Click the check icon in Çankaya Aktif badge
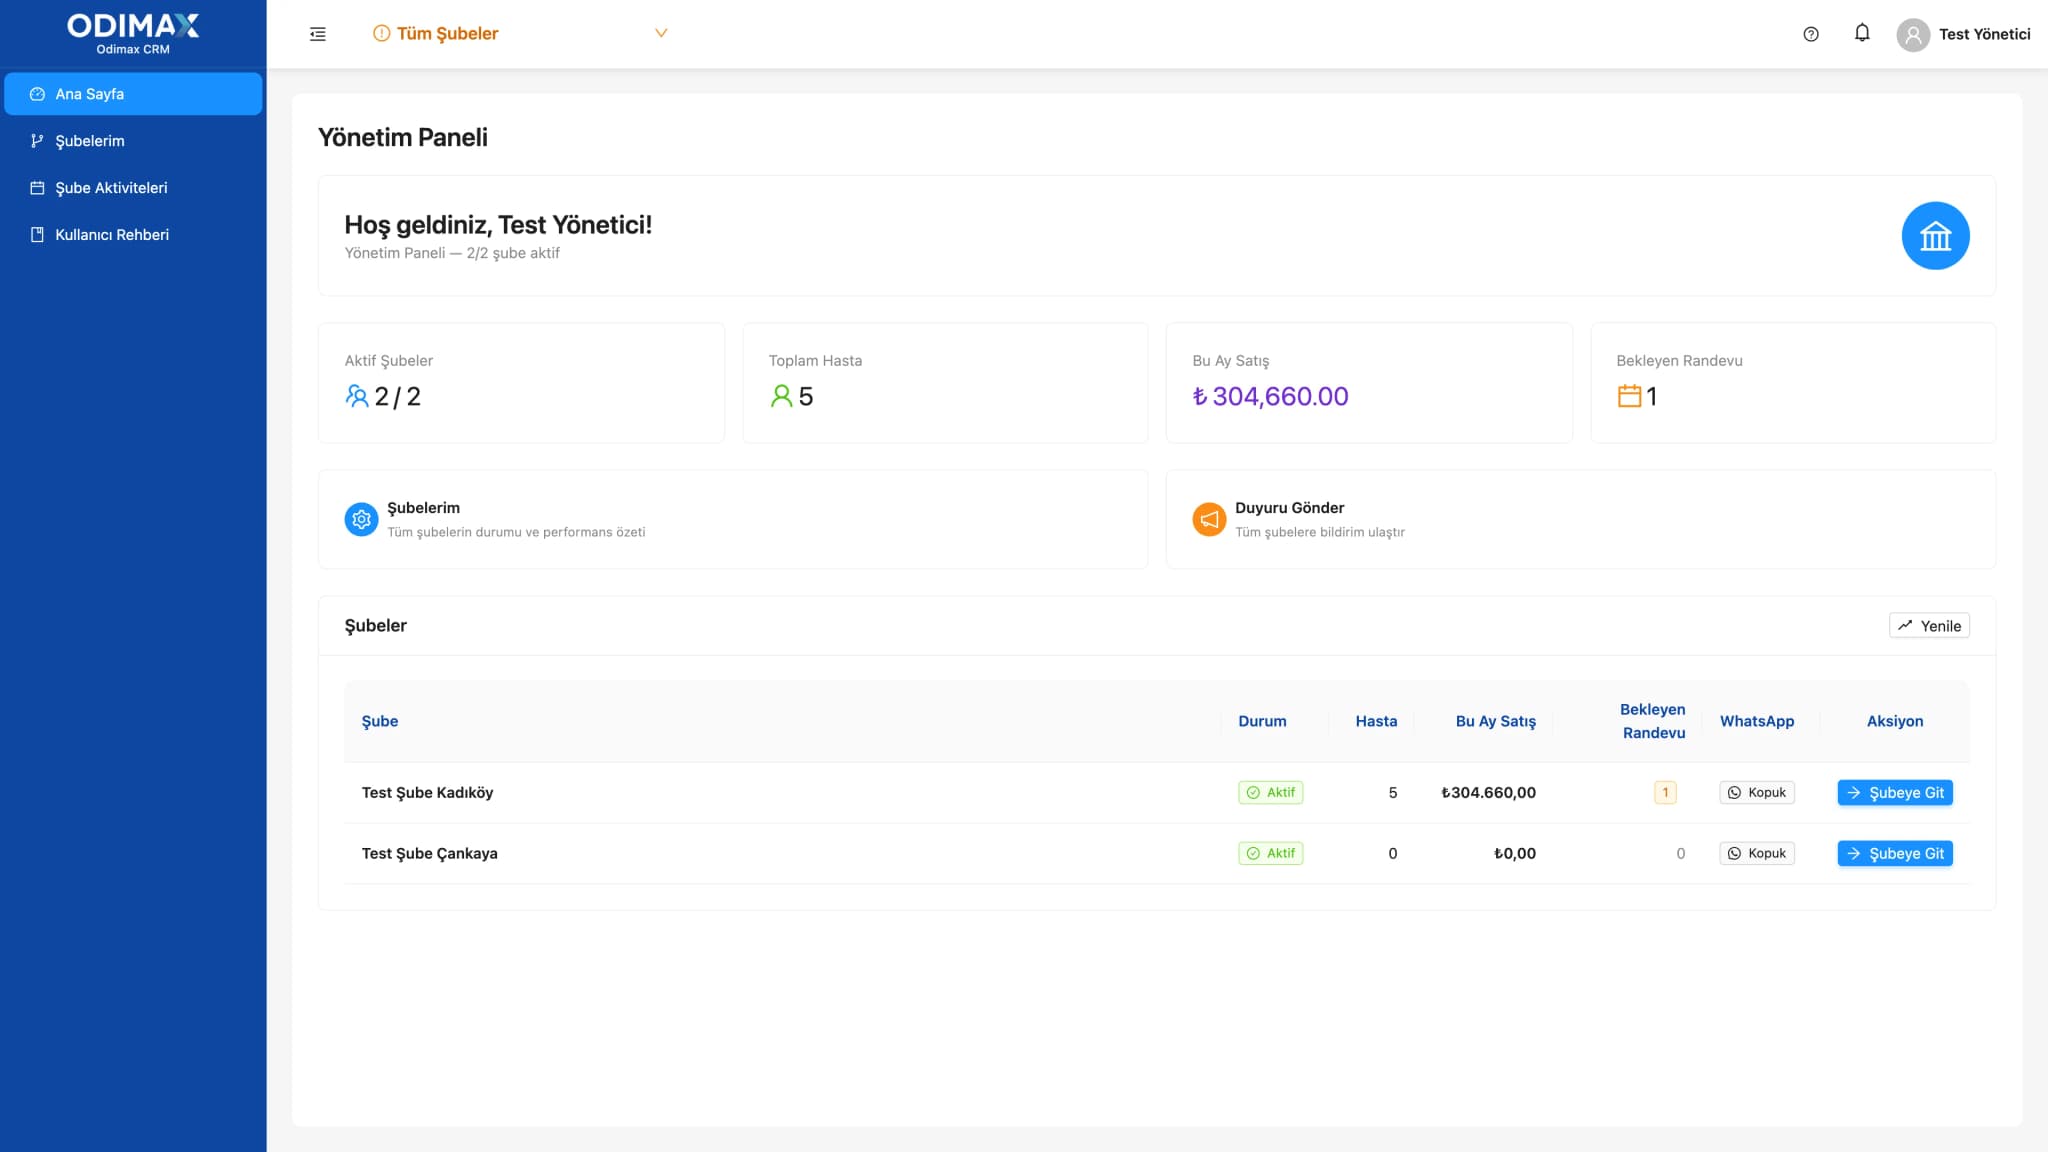The width and height of the screenshot is (2048, 1152). pos(1253,854)
